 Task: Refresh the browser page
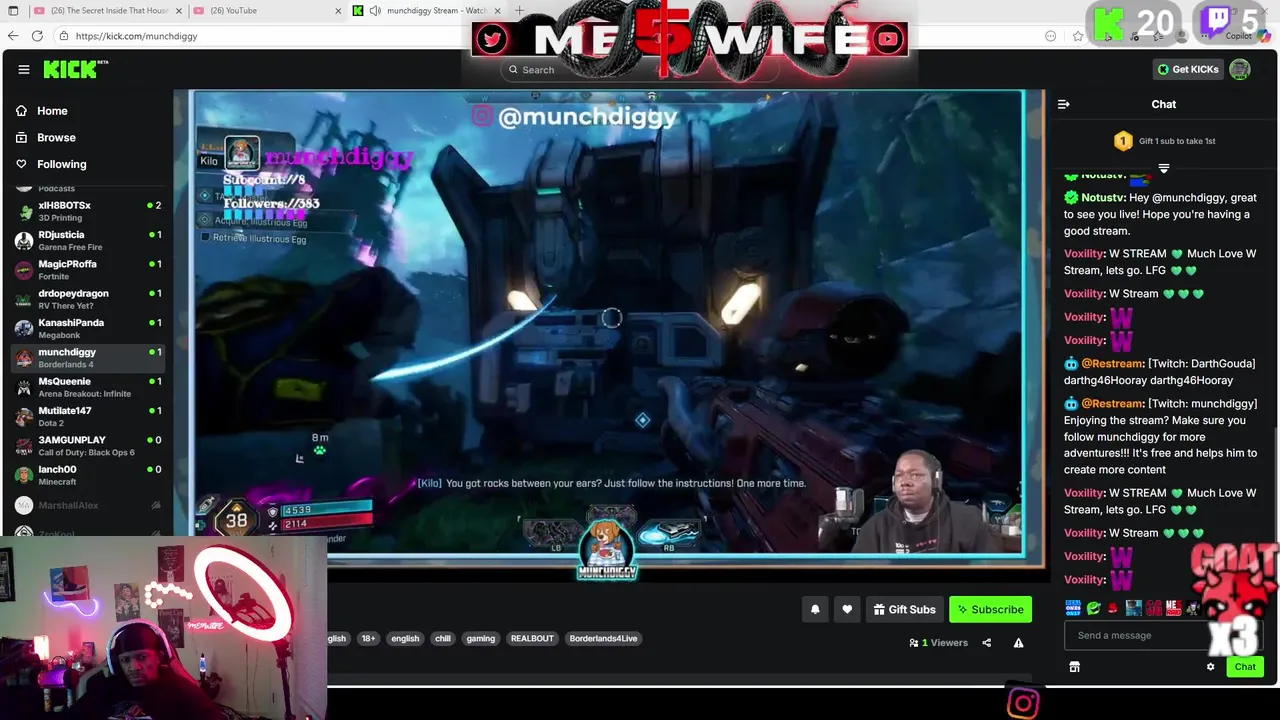(37, 36)
